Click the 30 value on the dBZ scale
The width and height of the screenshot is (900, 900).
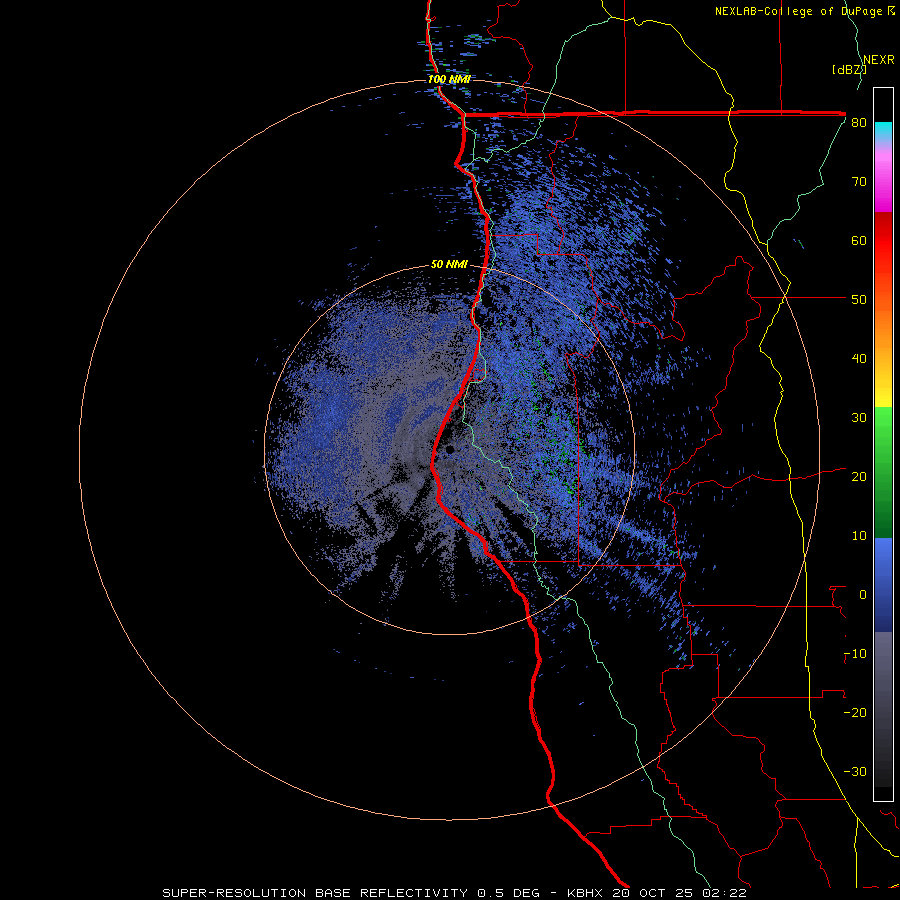click(x=859, y=418)
